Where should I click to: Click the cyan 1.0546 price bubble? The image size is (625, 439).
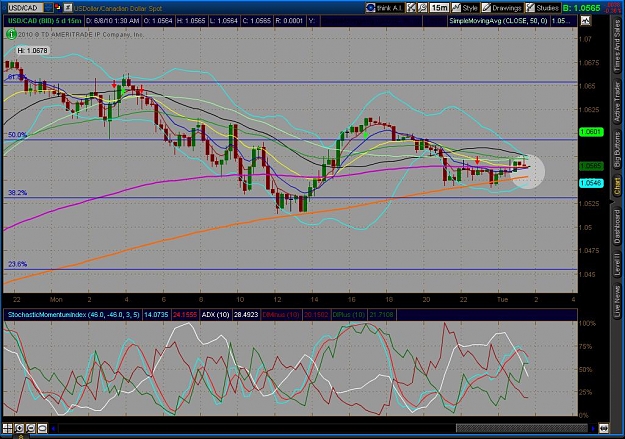coord(591,183)
